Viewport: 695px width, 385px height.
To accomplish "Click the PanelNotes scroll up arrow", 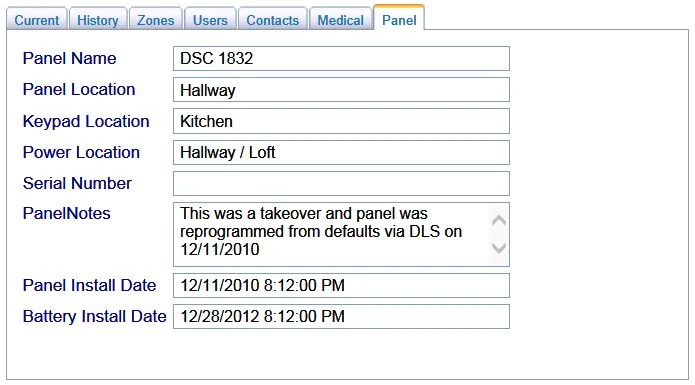I will point(499,220).
